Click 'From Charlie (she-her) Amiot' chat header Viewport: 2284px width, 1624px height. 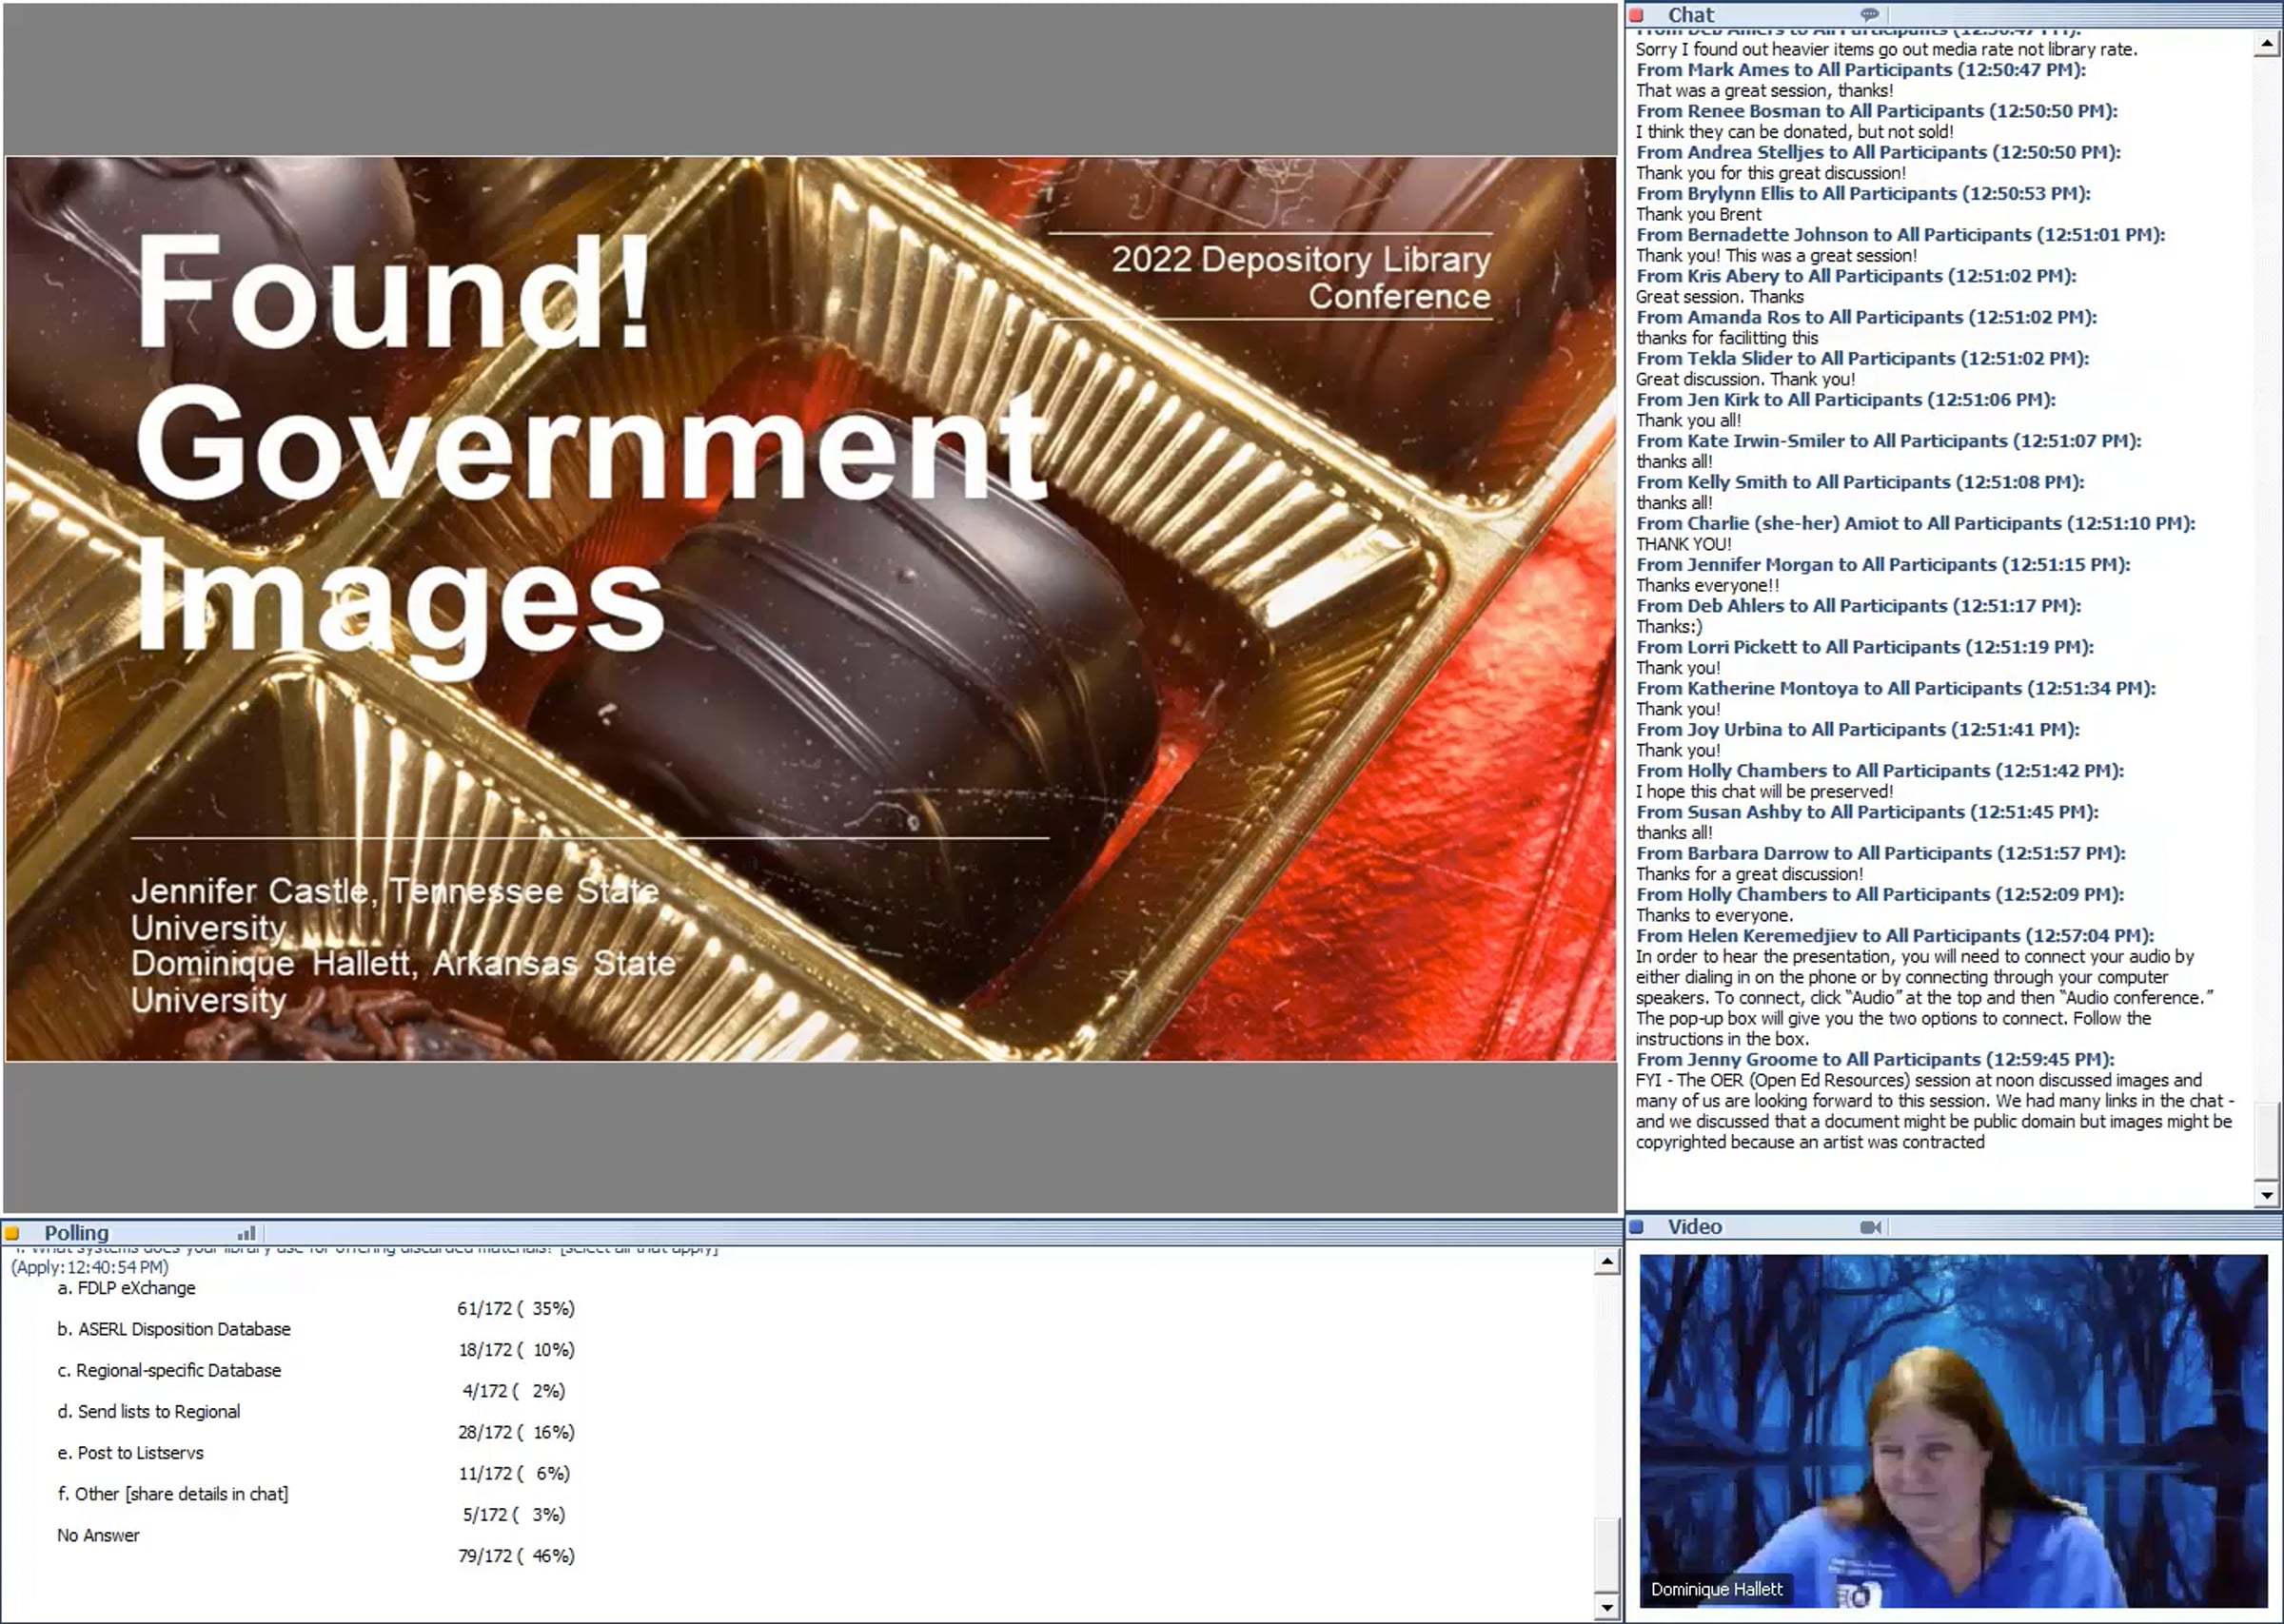1915,523
